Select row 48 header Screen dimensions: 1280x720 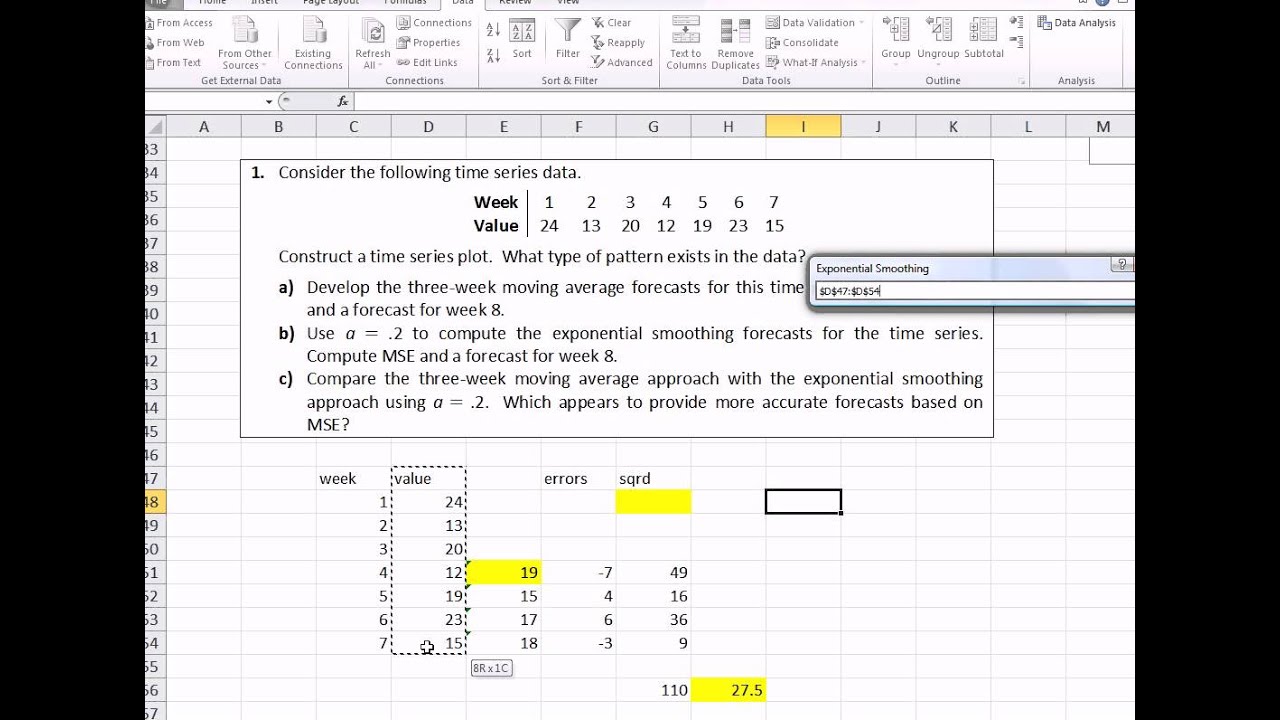point(155,502)
